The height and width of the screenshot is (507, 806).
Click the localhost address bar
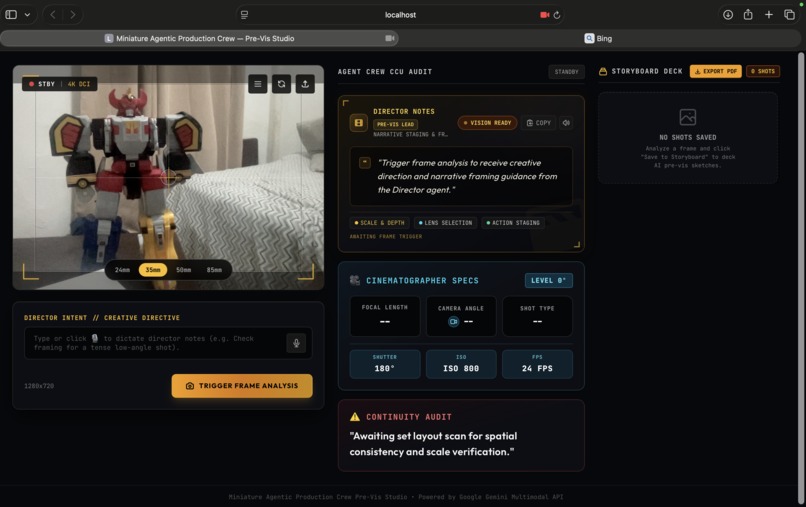pos(400,15)
